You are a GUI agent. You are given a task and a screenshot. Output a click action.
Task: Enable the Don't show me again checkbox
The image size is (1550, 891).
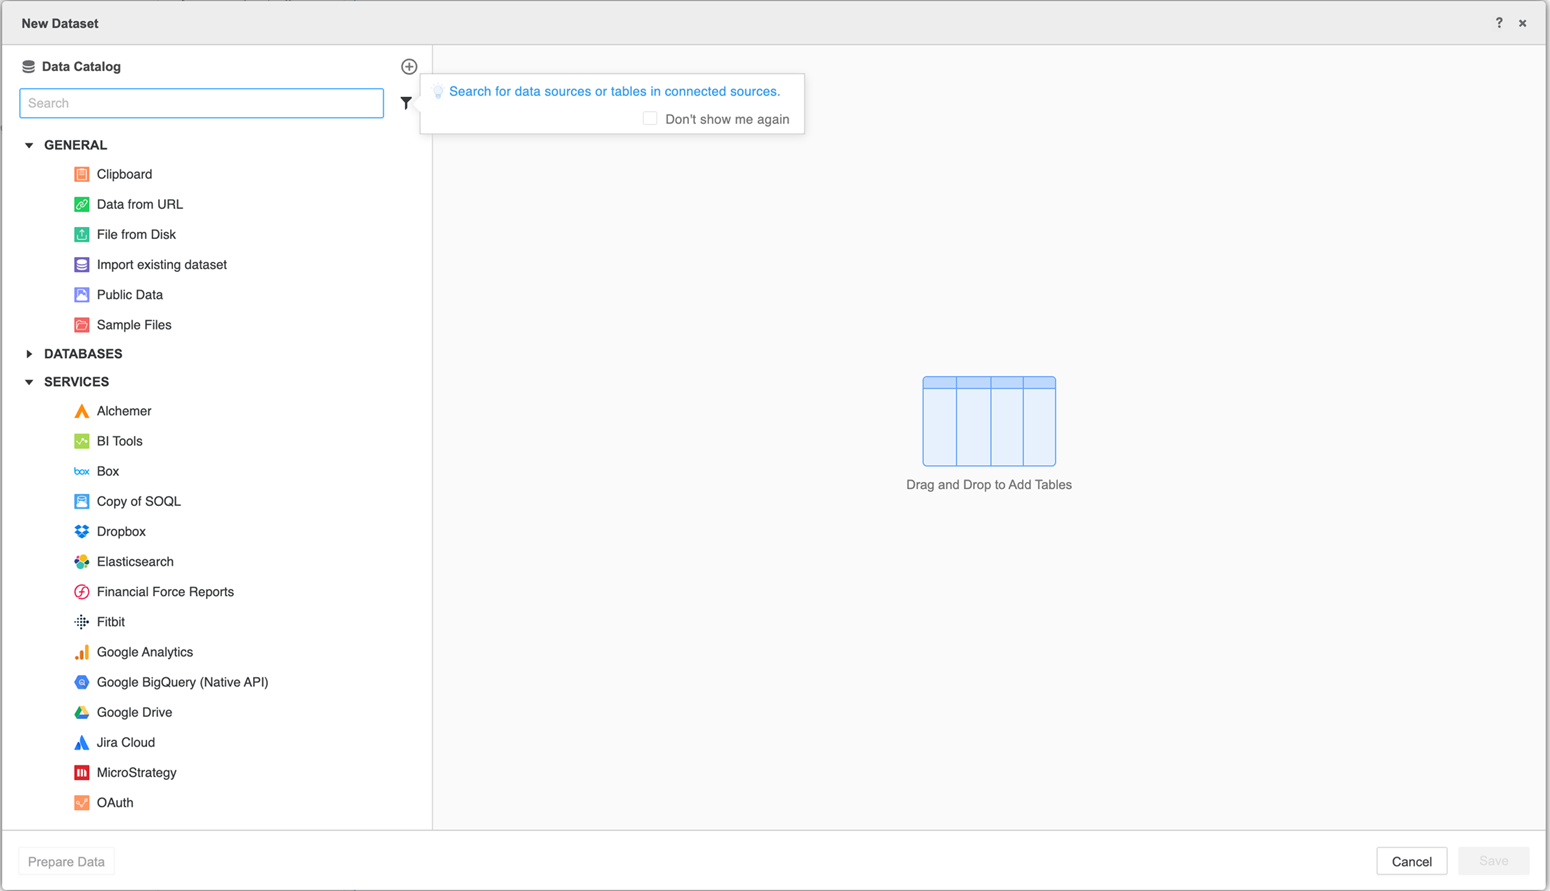pyautogui.click(x=650, y=118)
